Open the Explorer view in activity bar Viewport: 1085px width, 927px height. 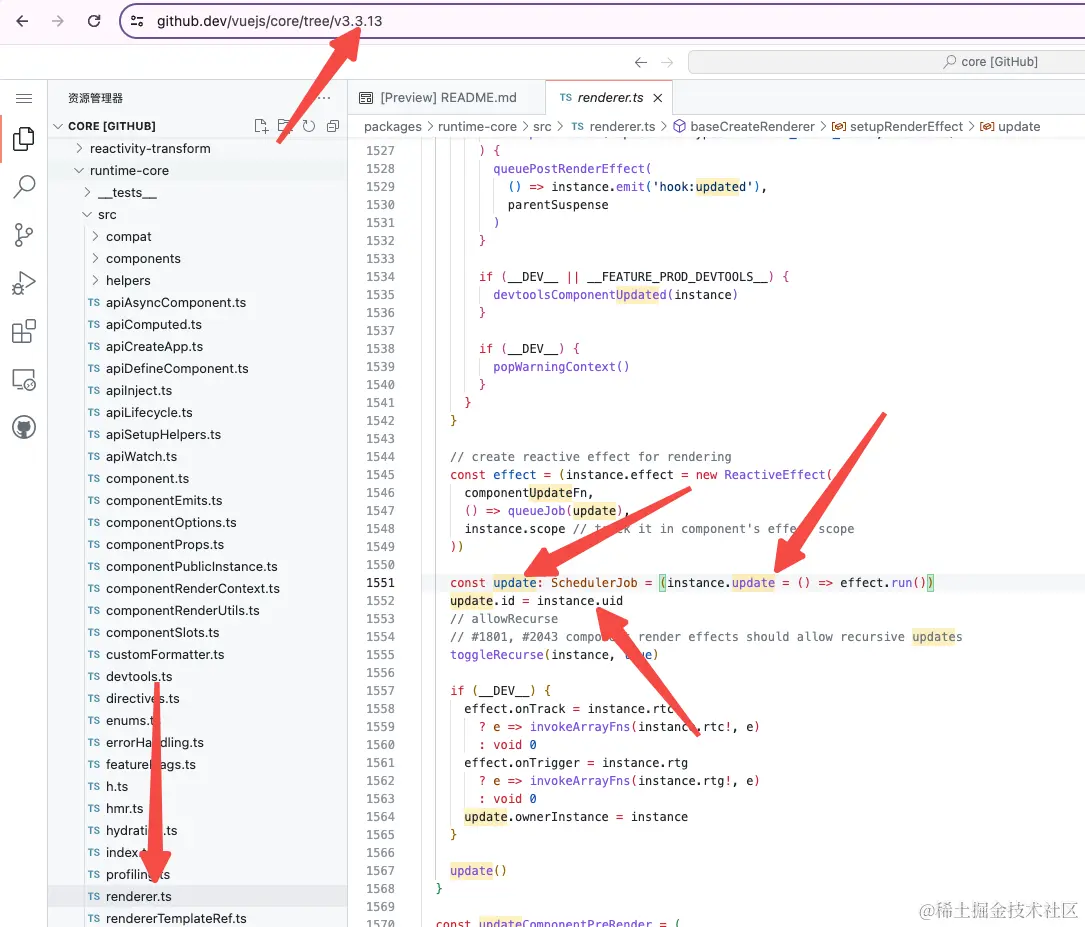tap(24, 139)
